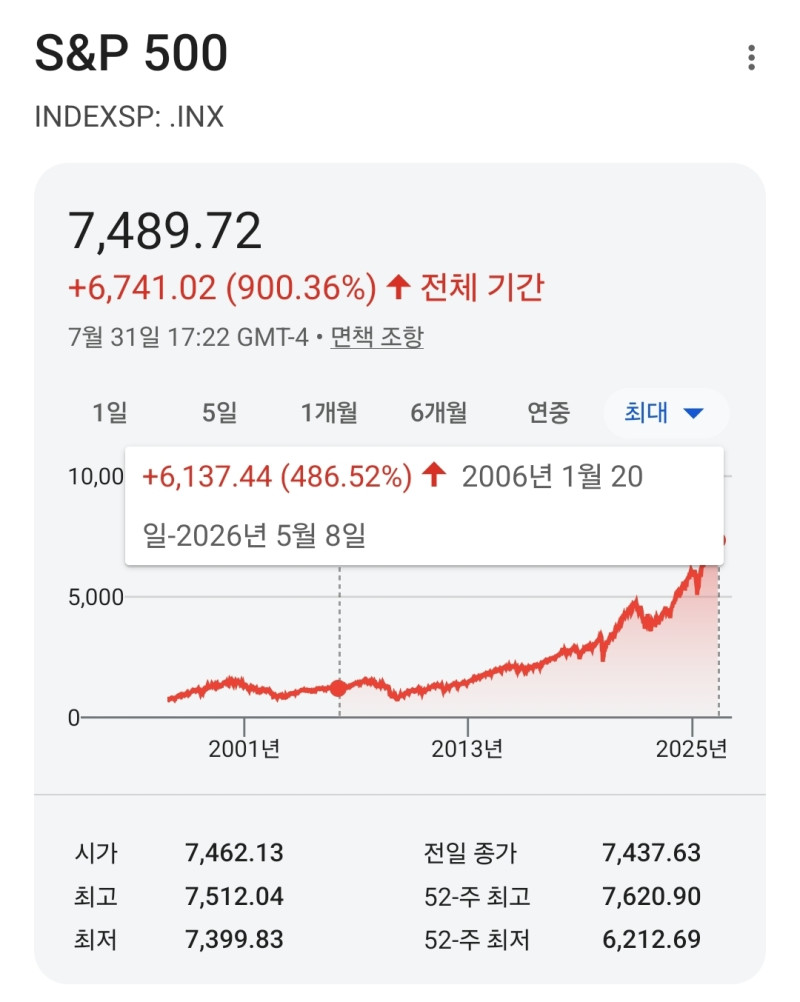The image size is (800, 1002).
Task: Select the 1일 time range tab
Action: click(x=110, y=413)
